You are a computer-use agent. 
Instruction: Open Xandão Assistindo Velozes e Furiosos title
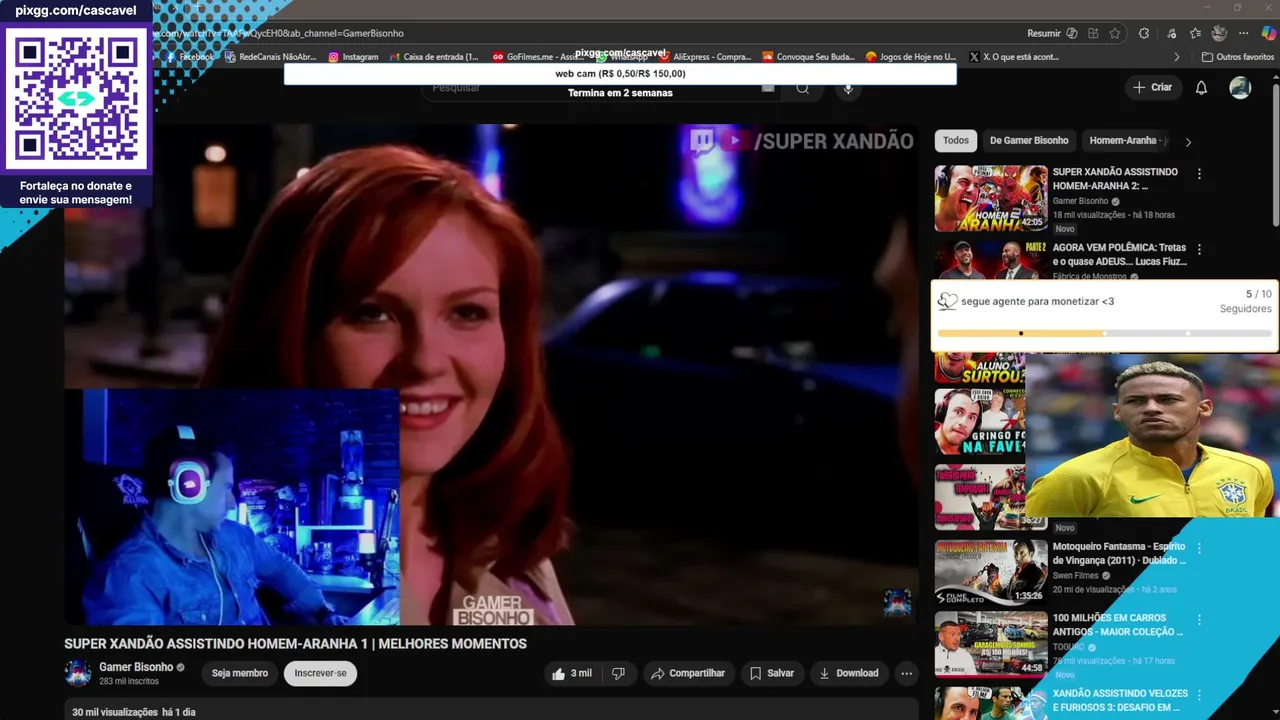pyautogui.click(x=1120, y=700)
